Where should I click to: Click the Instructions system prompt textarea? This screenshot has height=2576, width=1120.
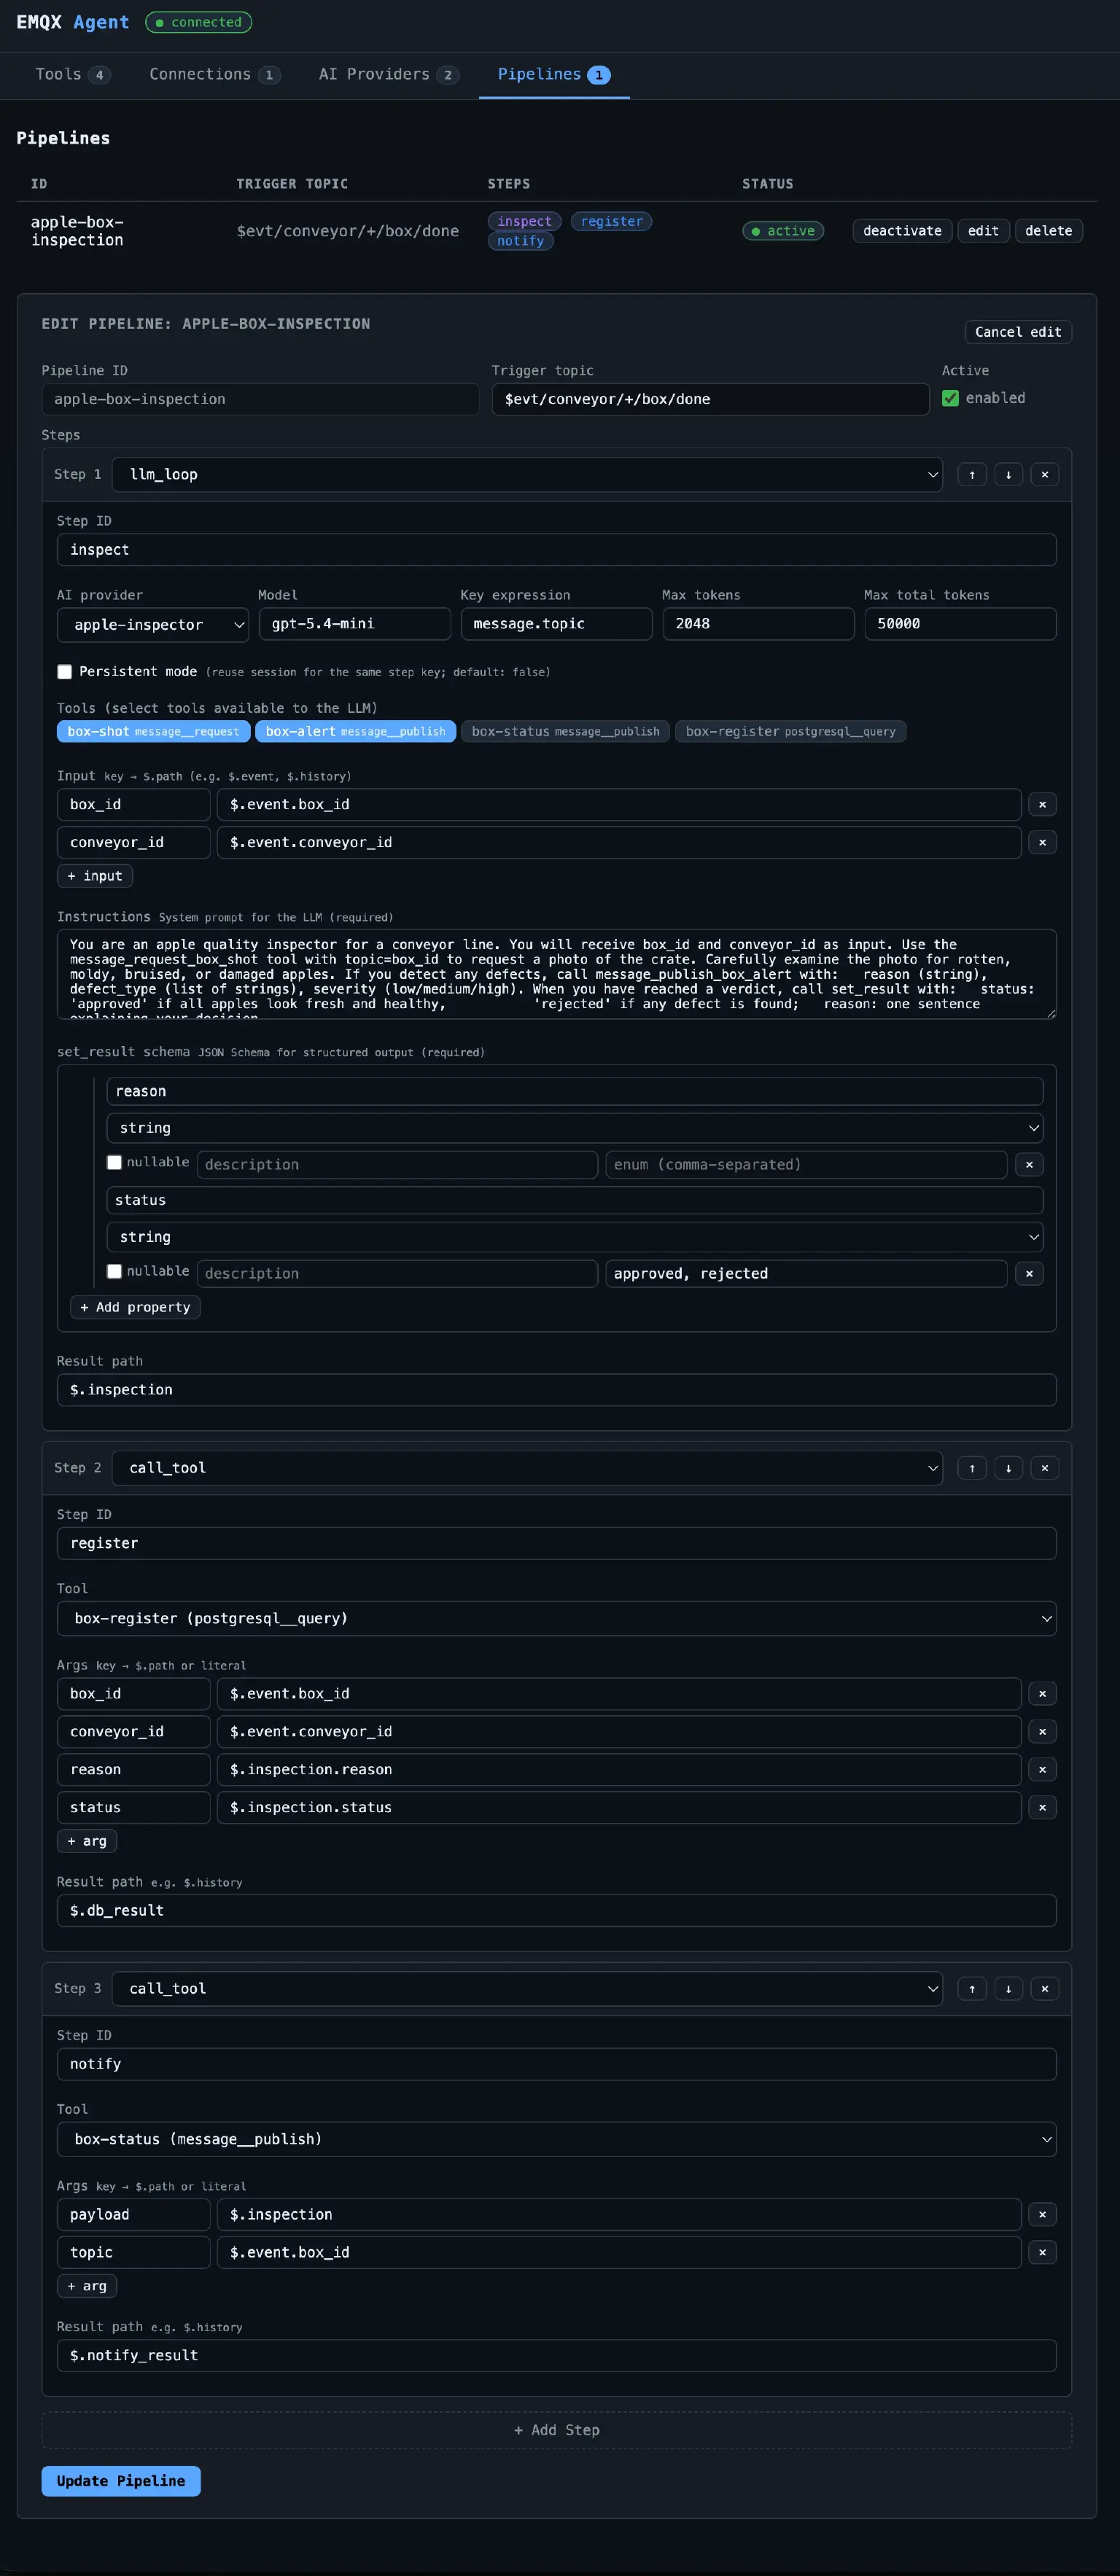[x=557, y=974]
